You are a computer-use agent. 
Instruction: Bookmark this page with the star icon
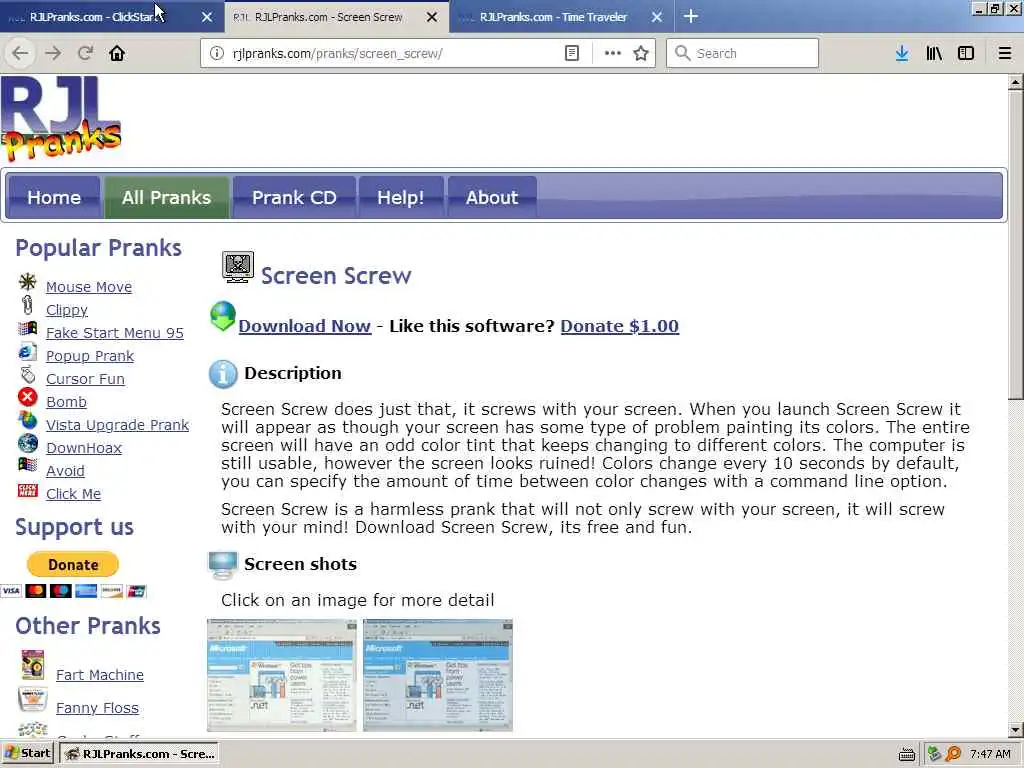click(x=641, y=53)
